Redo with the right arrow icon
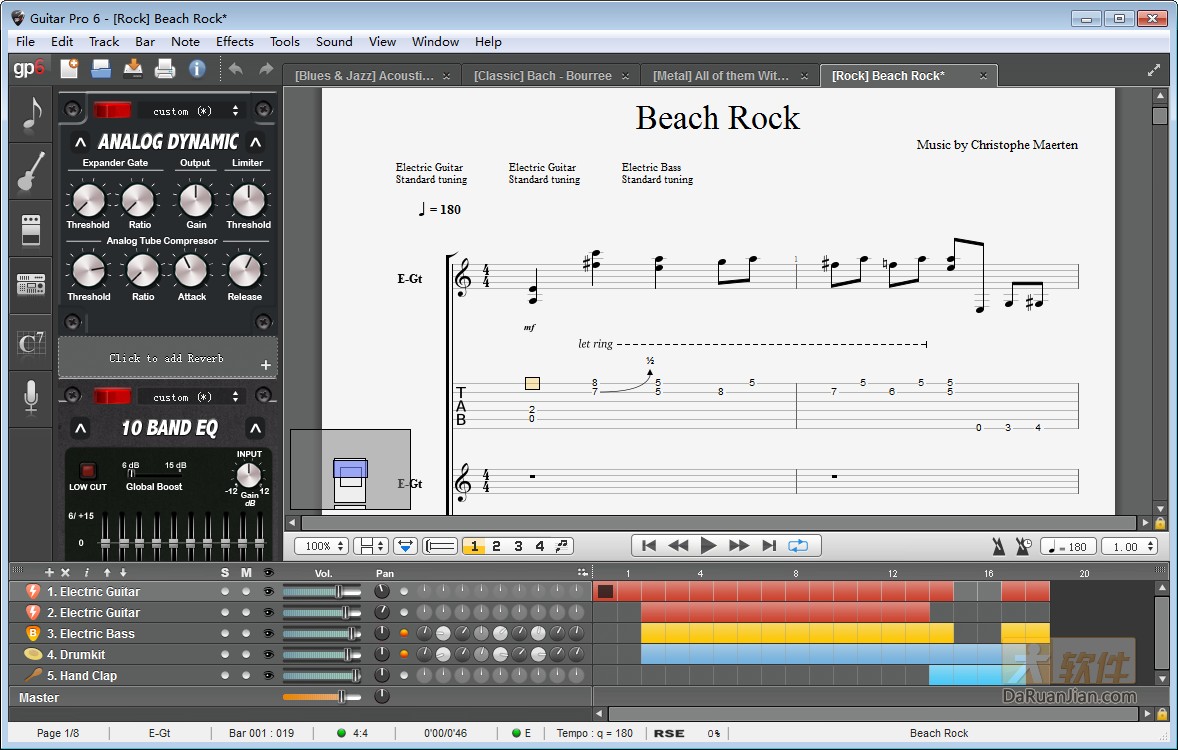 [265, 69]
